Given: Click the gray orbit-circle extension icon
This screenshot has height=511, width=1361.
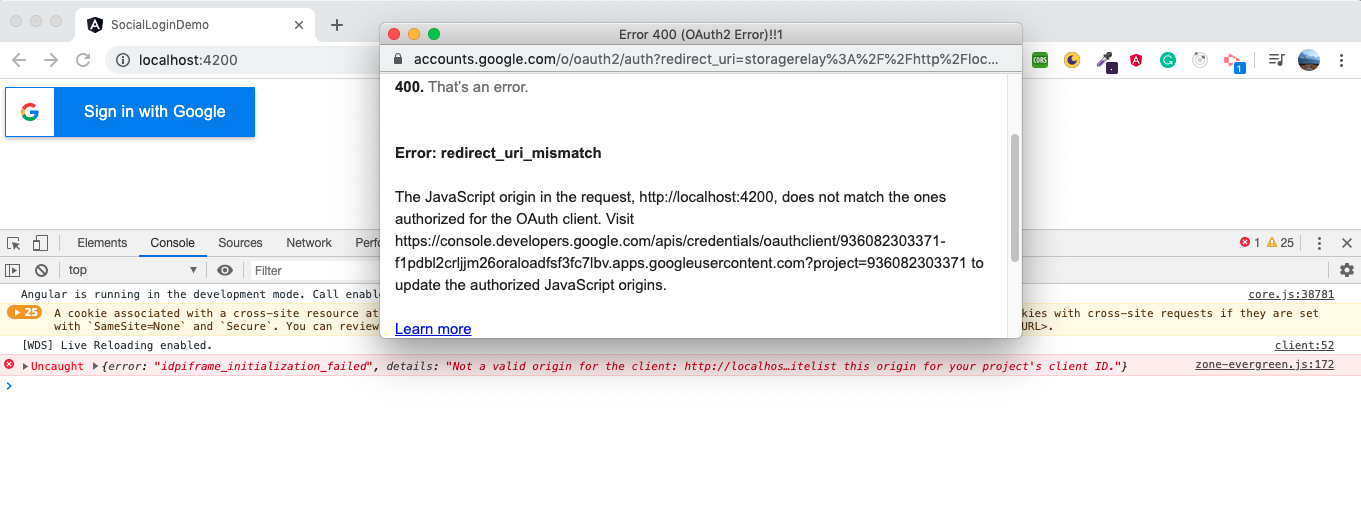Looking at the screenshot, I should pos(1200,60).
